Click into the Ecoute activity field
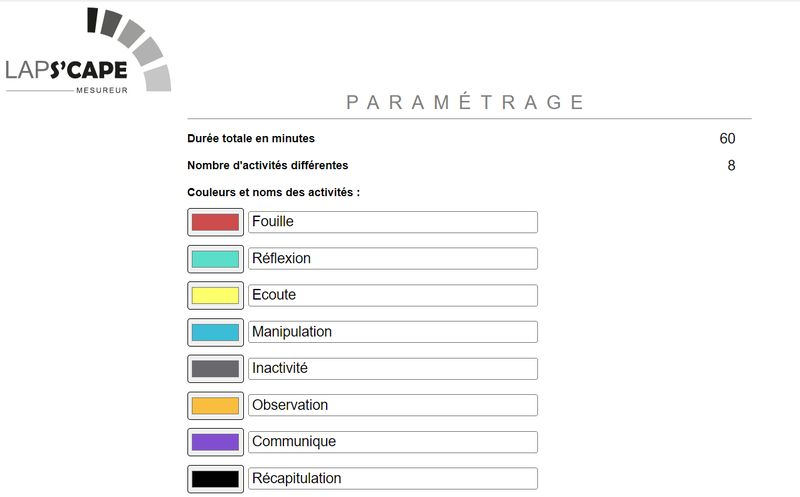Screen dimensions: 800x497 [x=393, y=295]
